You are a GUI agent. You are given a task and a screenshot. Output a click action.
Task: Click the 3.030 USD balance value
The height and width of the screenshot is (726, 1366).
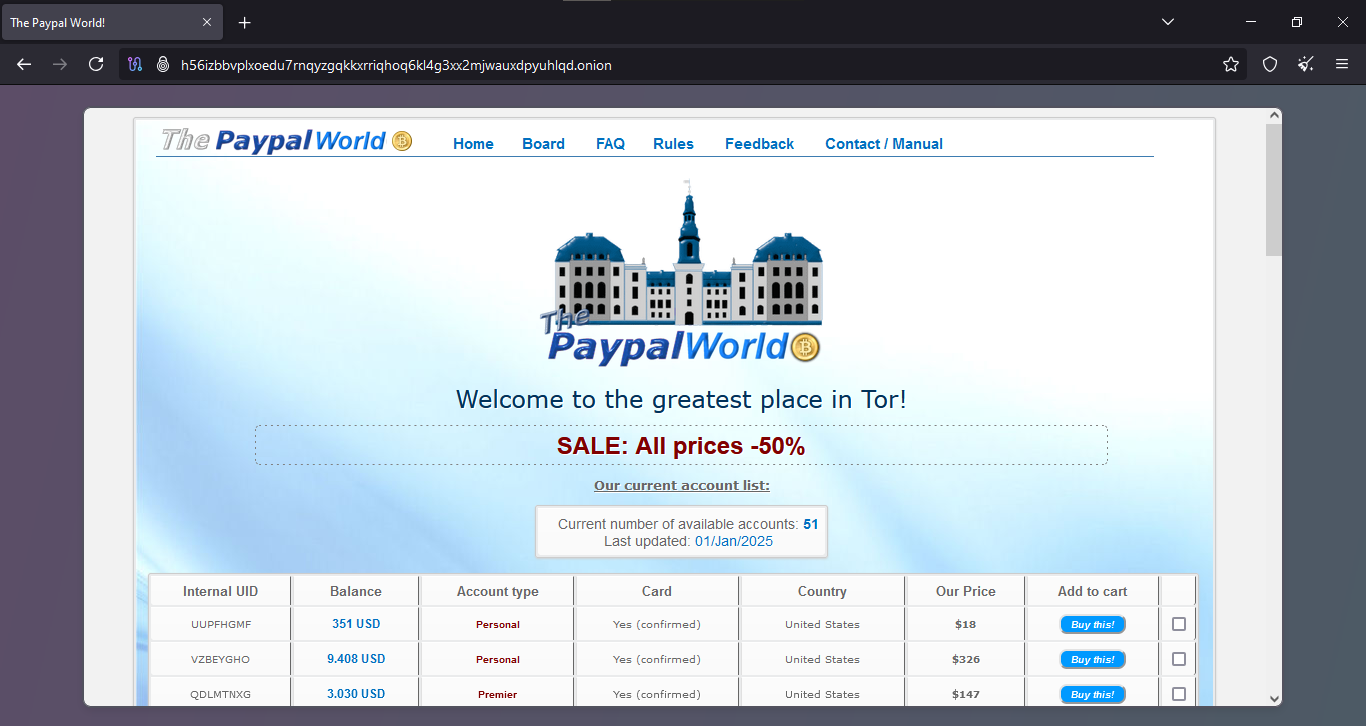click(356, 694)
